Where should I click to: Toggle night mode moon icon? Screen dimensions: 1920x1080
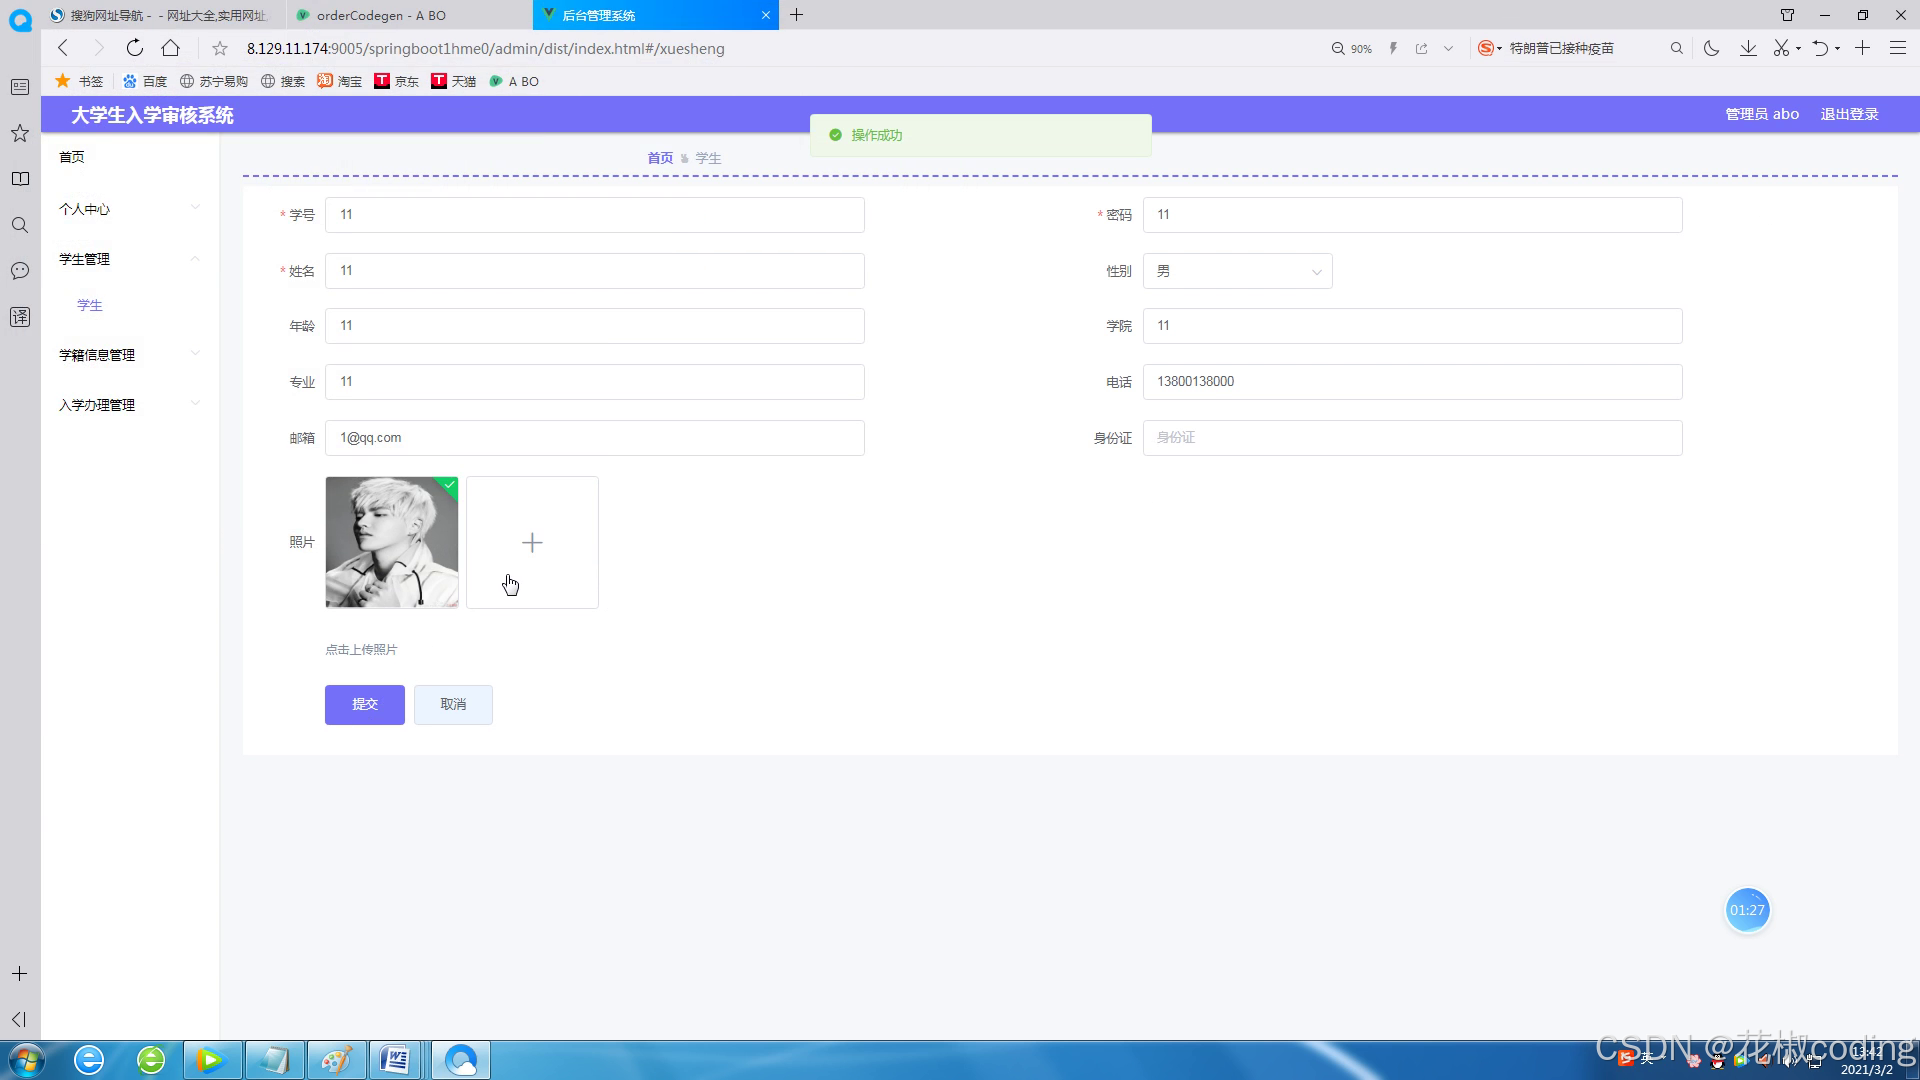1711,48
